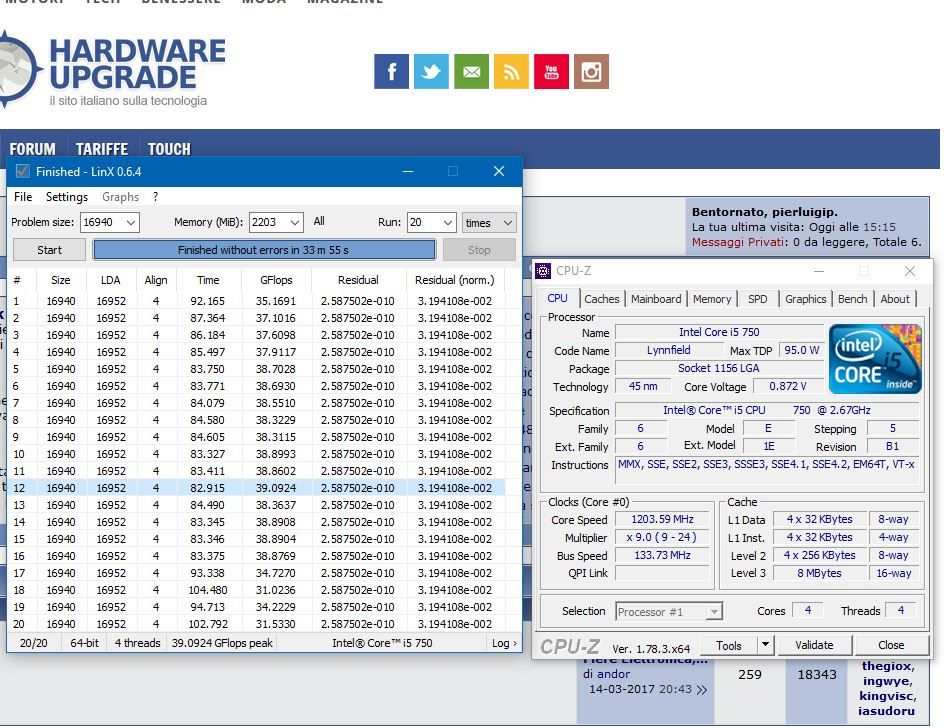Open the Tools dropdown arrow in CPU-Z

pos(765,645)
